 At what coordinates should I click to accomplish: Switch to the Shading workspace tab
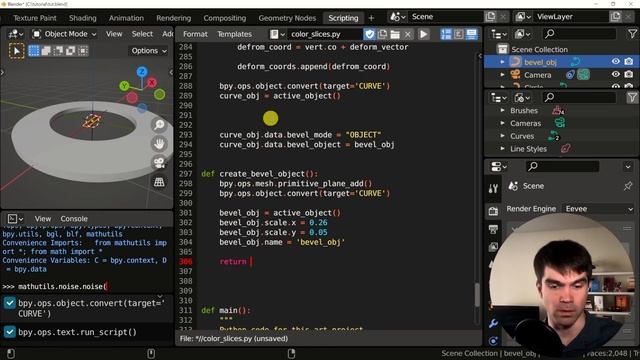tap(82, 18)
